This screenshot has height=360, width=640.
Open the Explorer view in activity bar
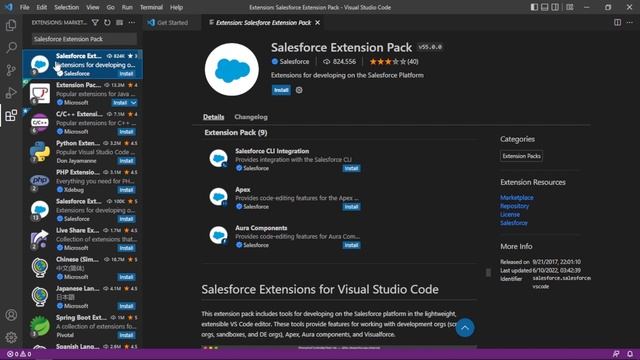tap(11, 25)
